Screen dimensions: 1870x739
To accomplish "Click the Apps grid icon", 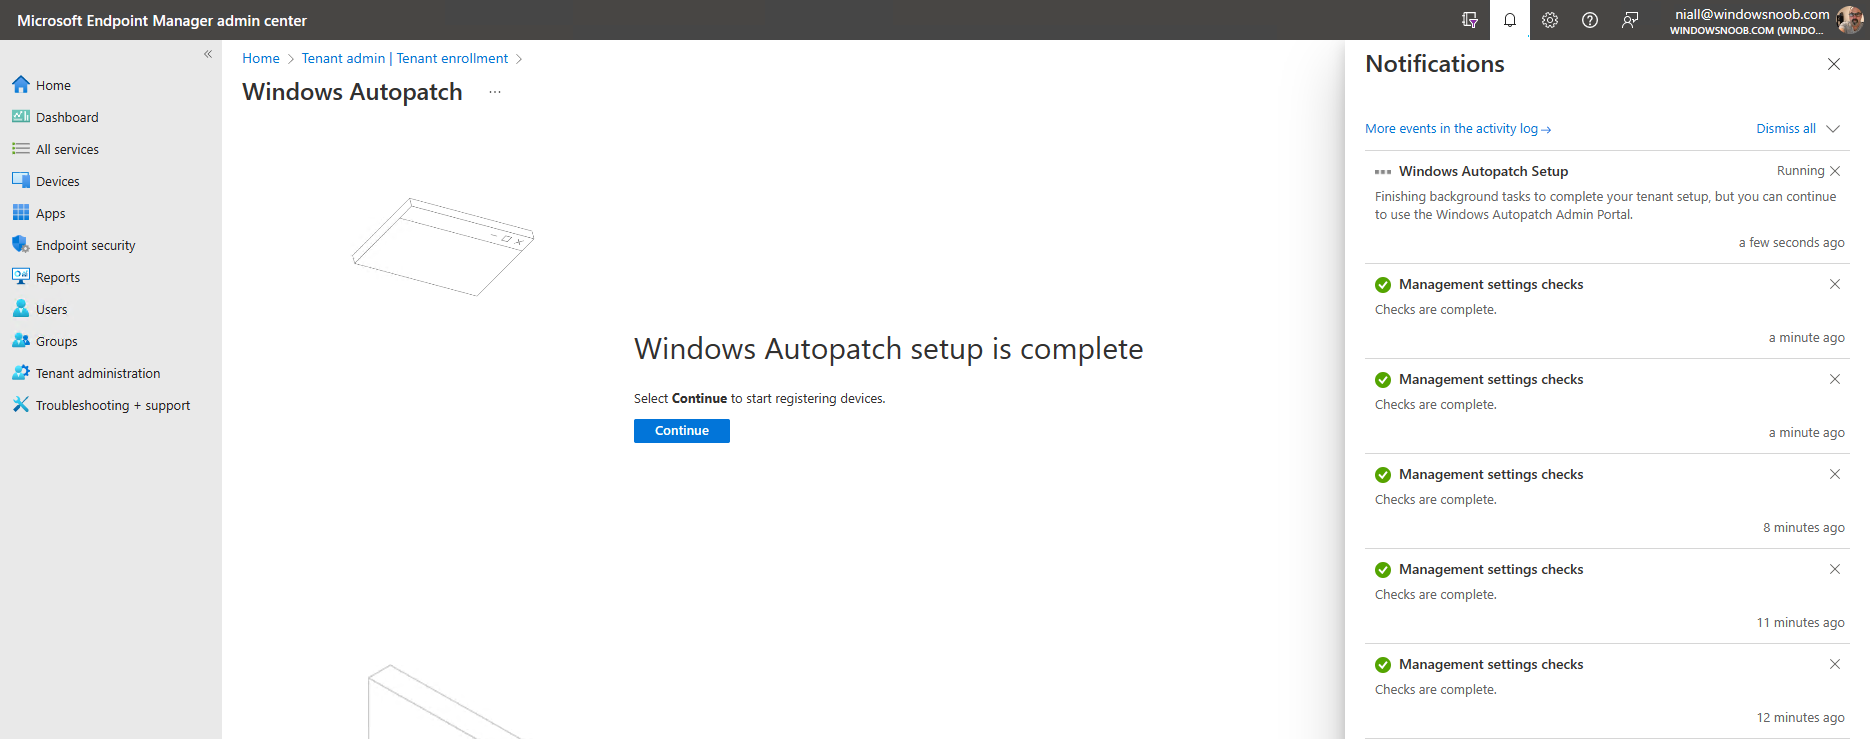I will pos(21,213).
